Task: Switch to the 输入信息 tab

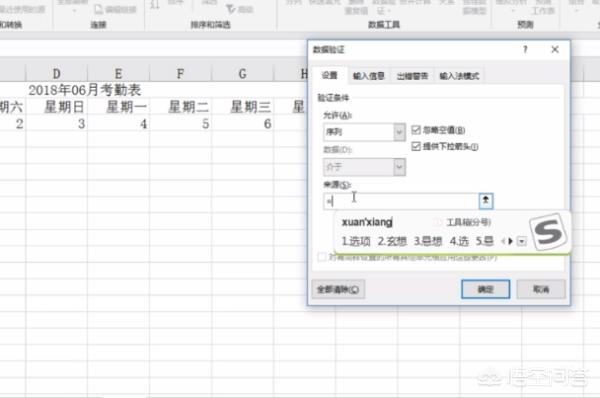Action: click(368, 76)
